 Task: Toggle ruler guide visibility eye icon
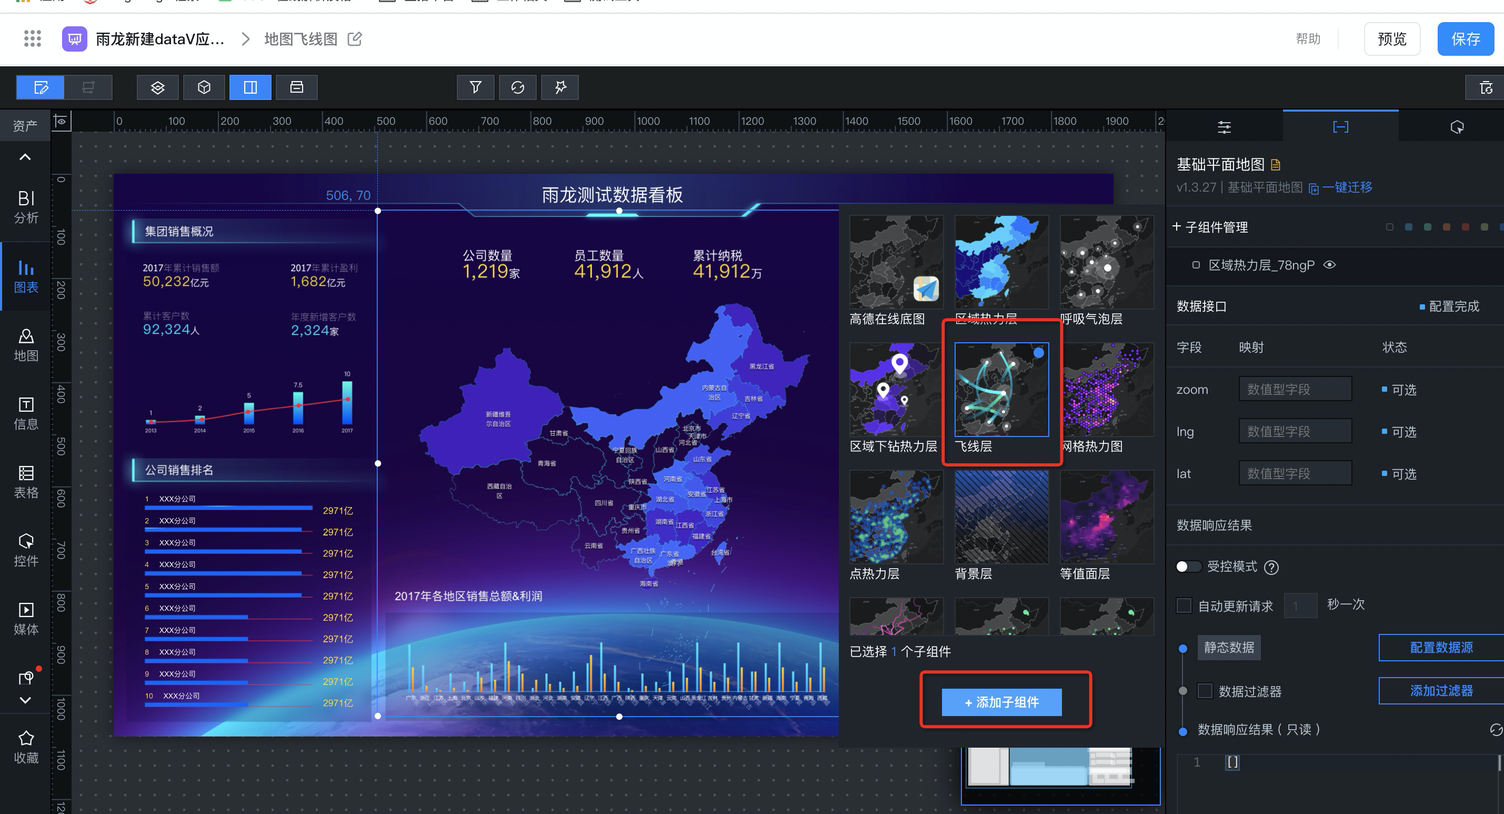pyautogui.click(x=61, y=121)
